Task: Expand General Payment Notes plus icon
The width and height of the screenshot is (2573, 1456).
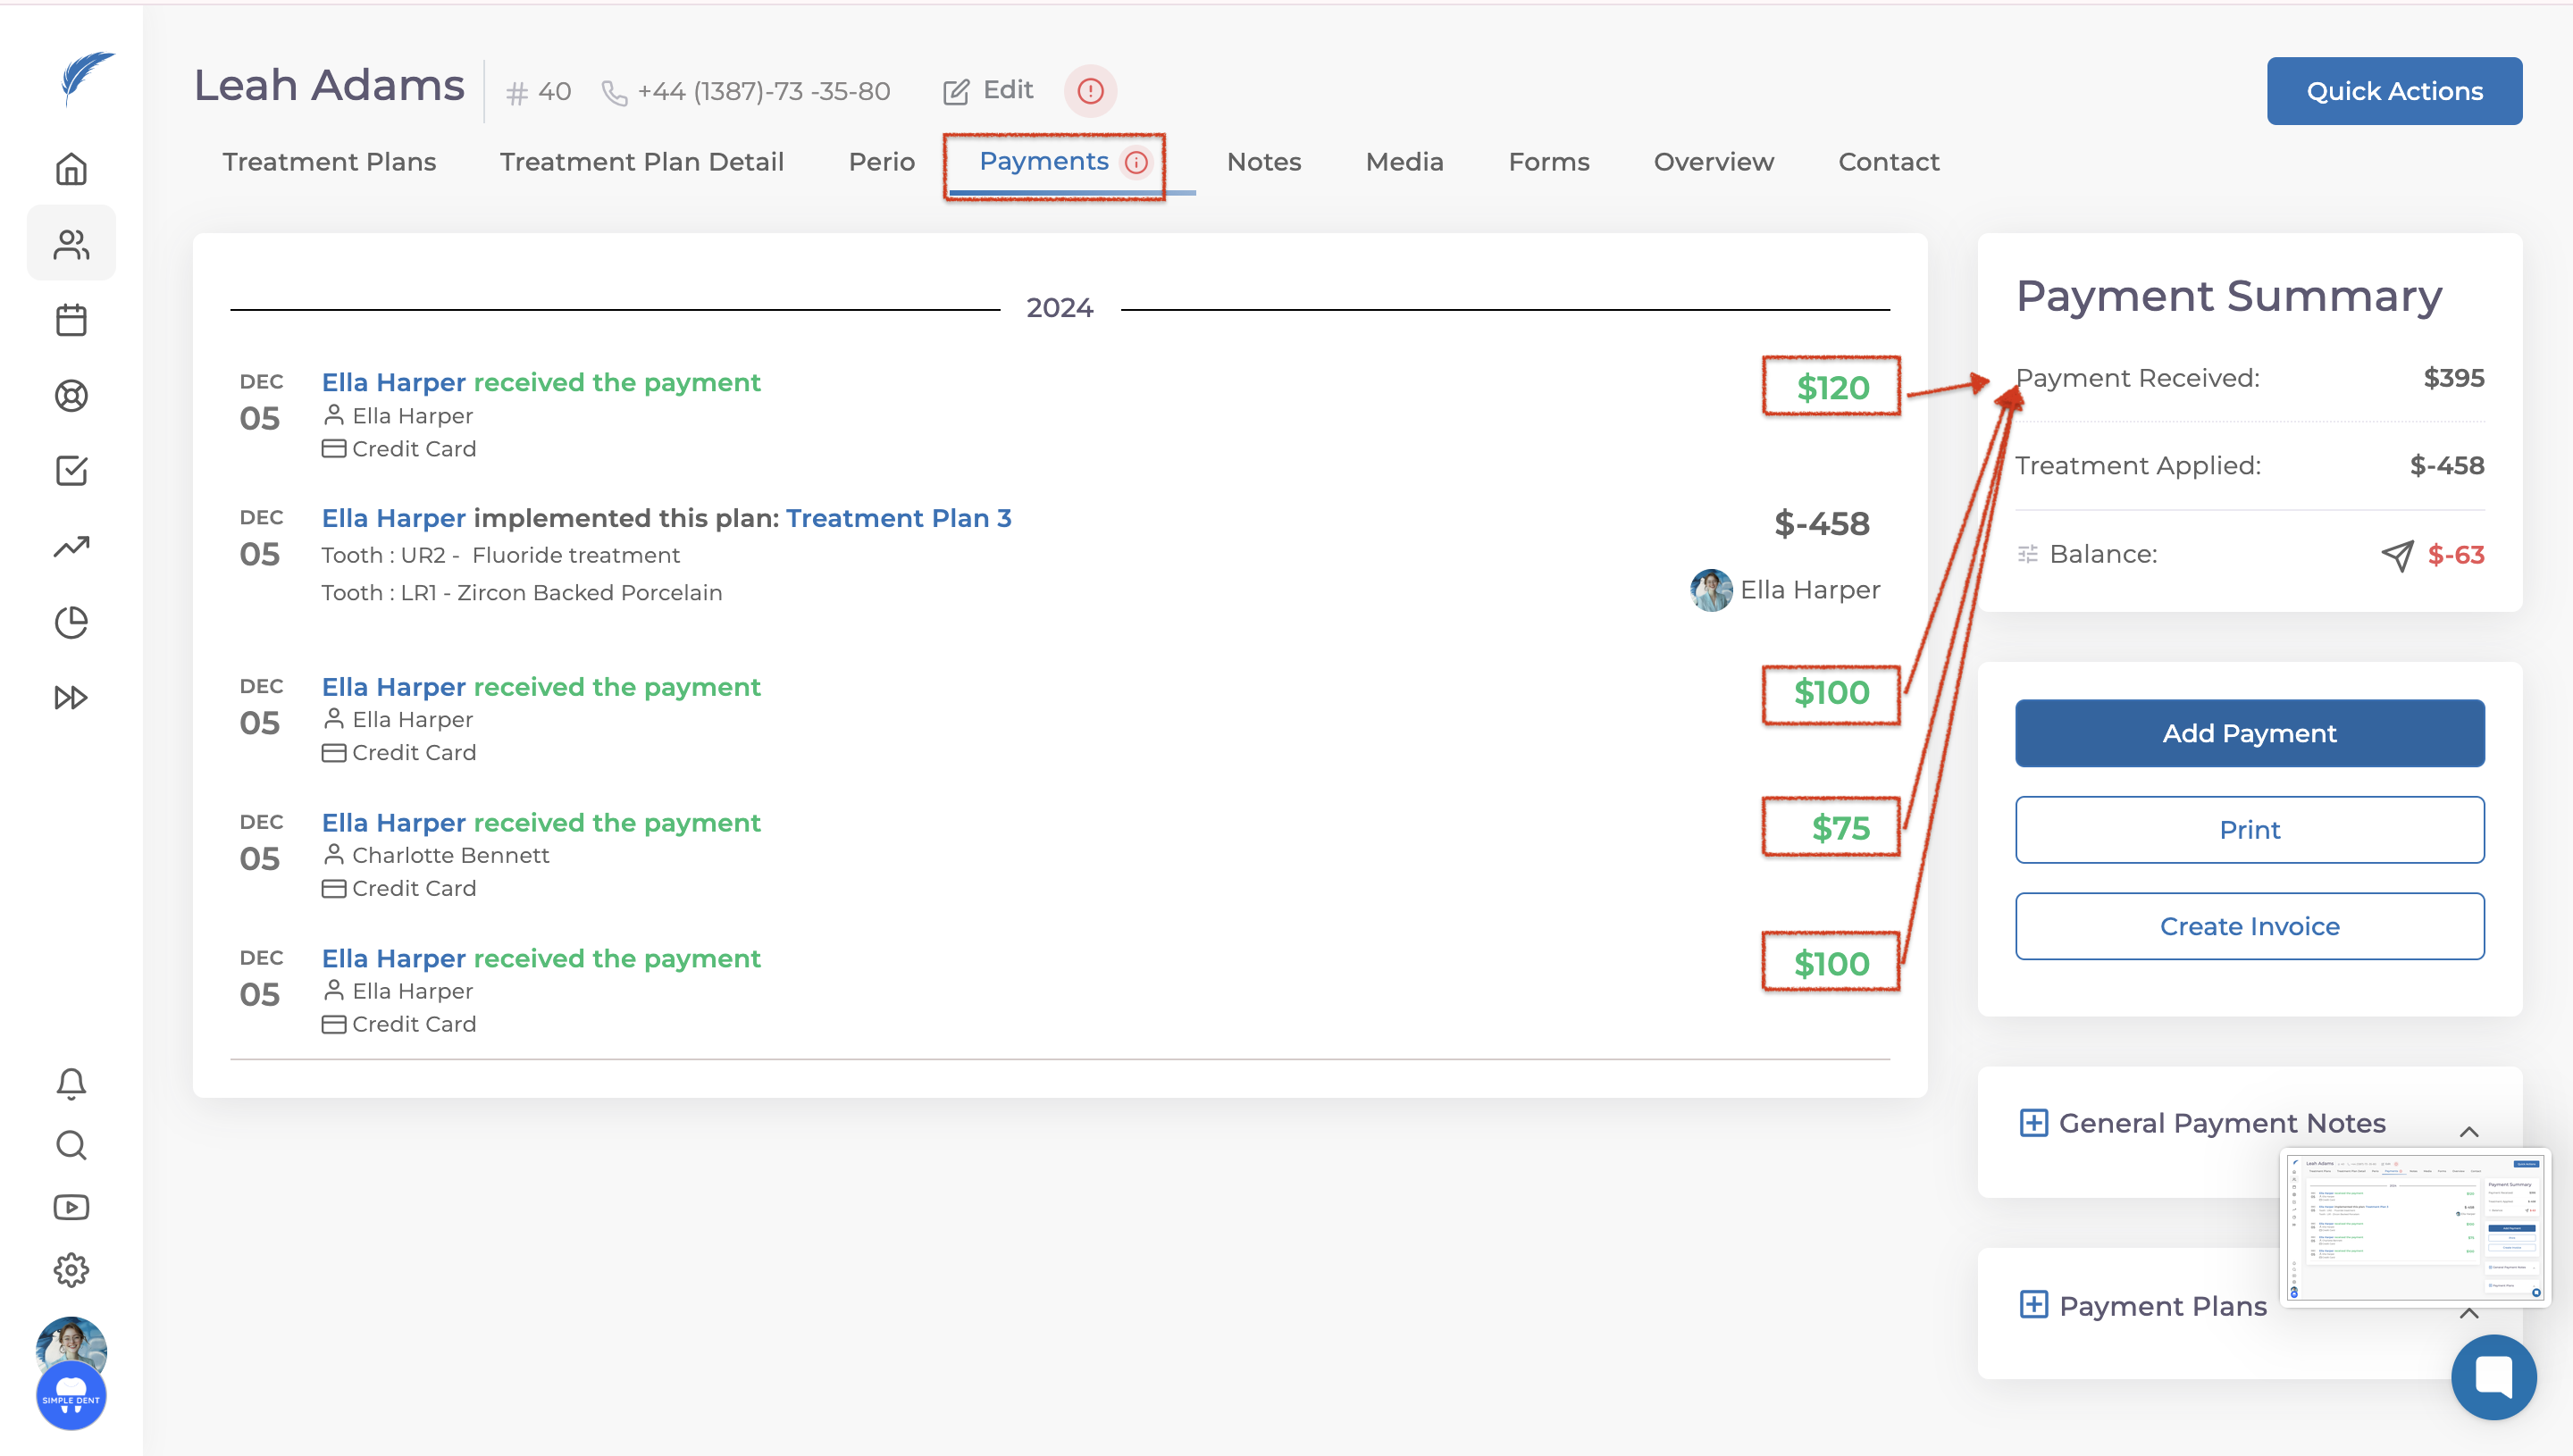Action: click(2033, 1123)
